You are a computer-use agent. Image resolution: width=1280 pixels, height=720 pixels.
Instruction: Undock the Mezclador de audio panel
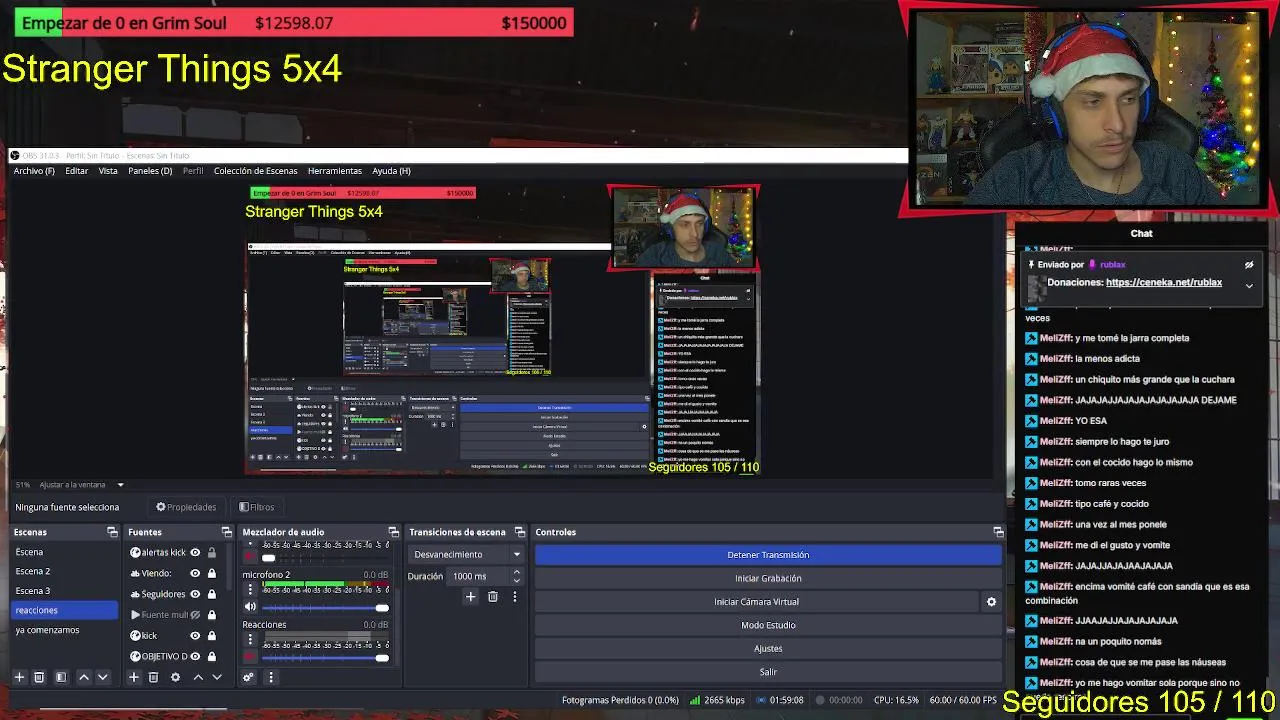[393, 532]
